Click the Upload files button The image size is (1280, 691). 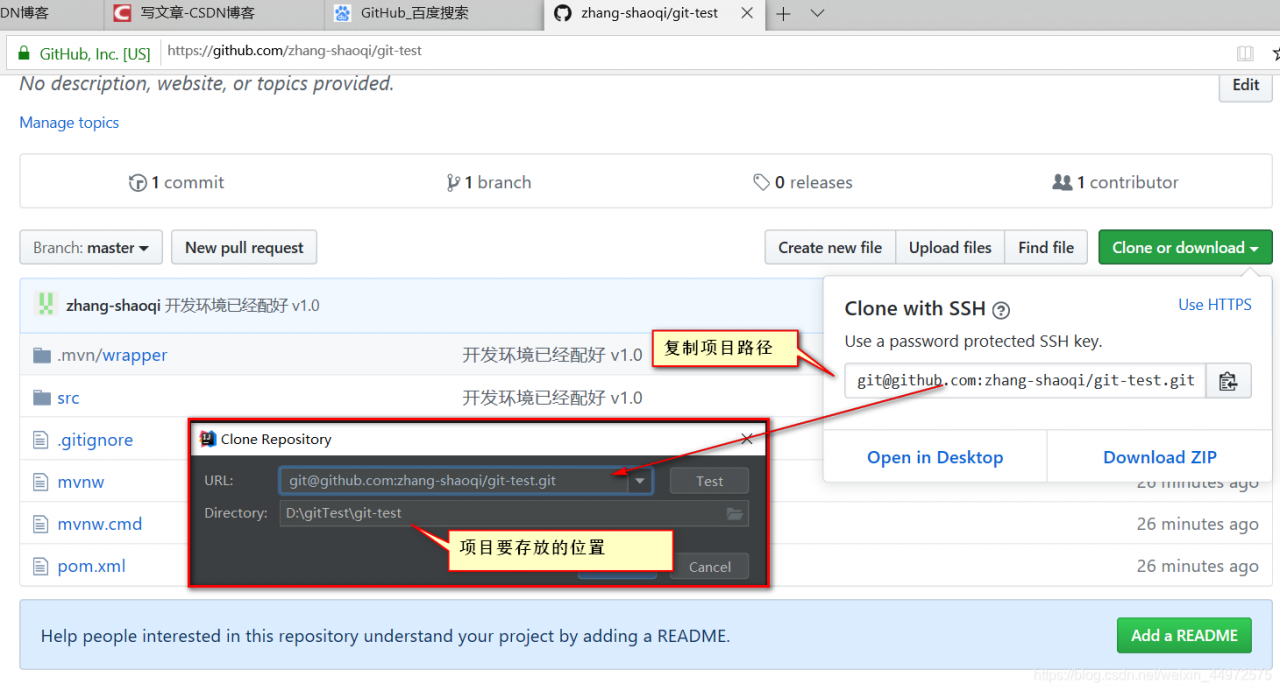click(950, 248)
